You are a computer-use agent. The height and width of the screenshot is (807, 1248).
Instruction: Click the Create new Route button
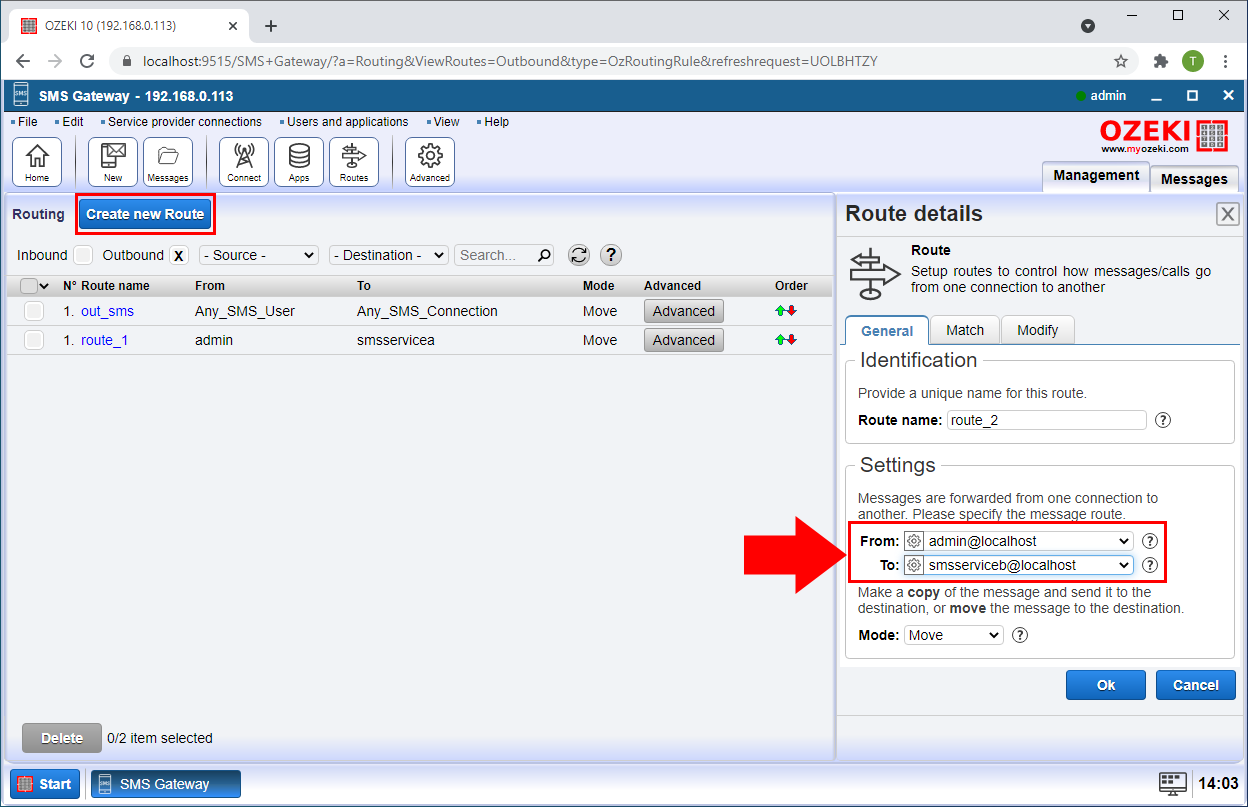tap(145, 214)
